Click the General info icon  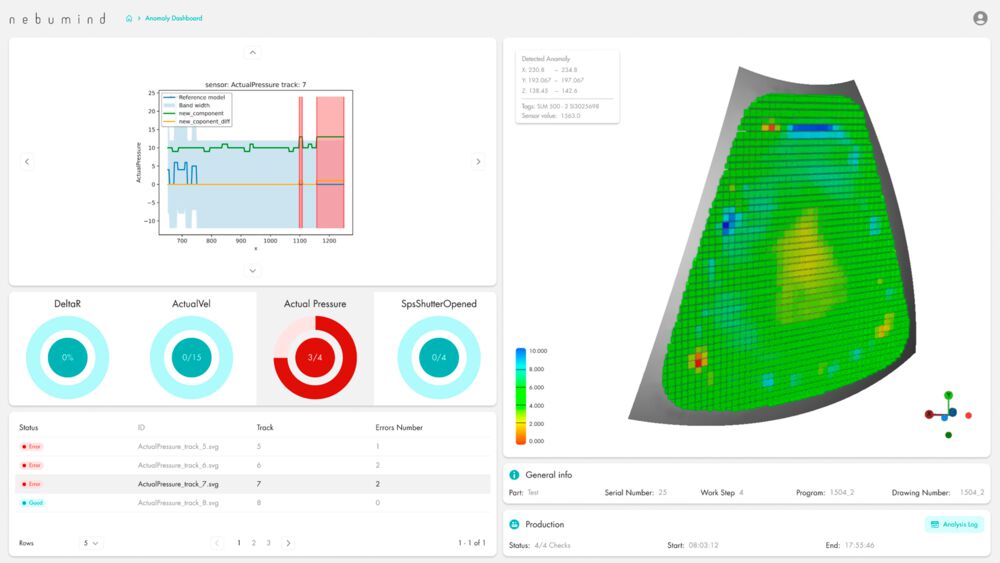click(515, 475)
